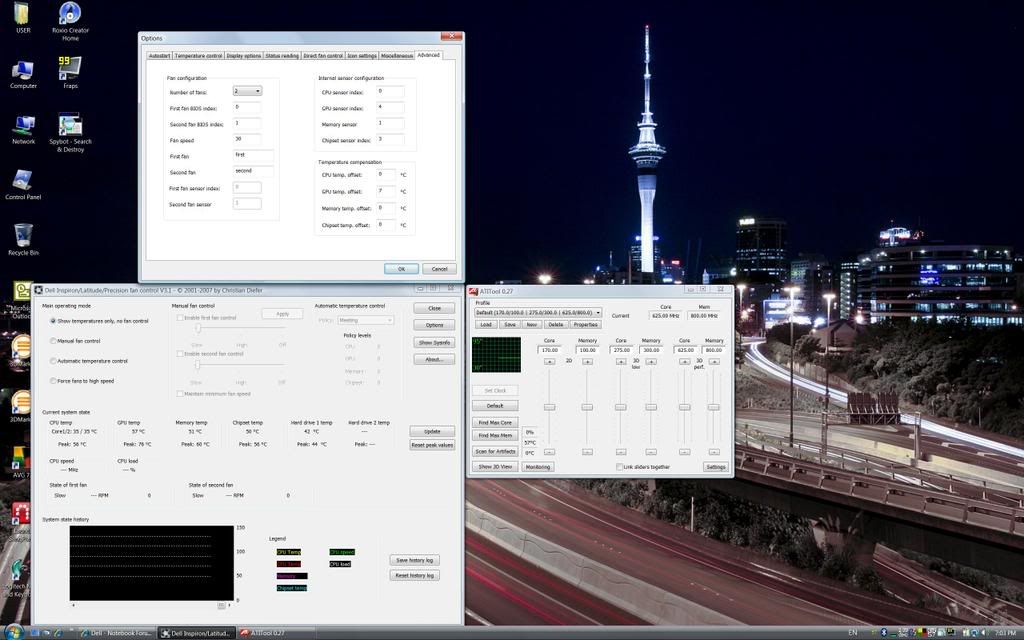Tick 'Maintain minimum fan speed'
This screenshot has width=1024, height=640.
[180, 394]
